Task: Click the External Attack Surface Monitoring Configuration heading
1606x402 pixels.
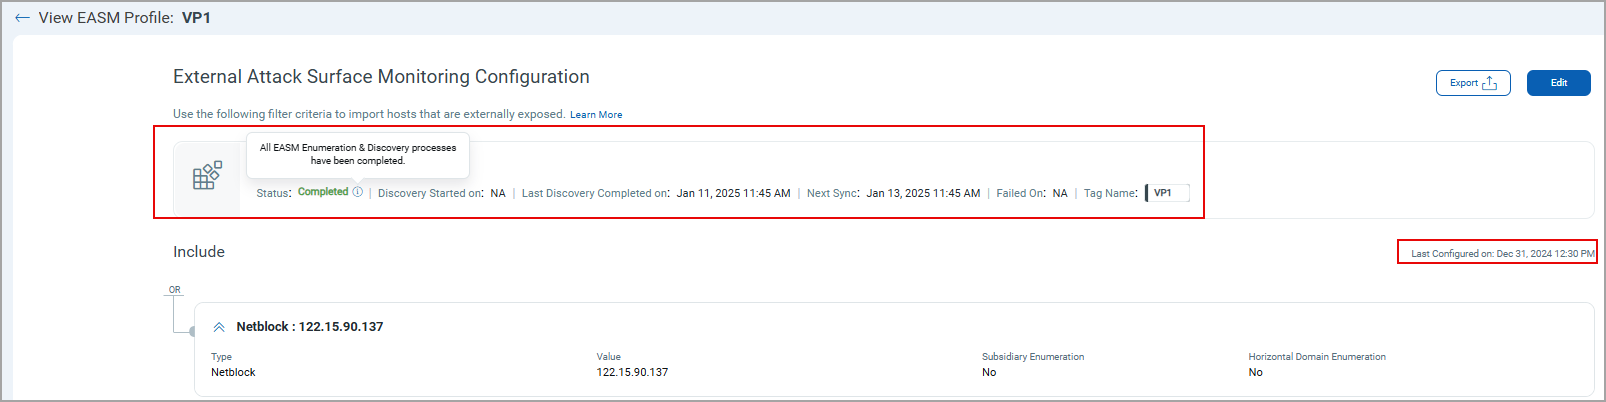Action: (381, 77)
